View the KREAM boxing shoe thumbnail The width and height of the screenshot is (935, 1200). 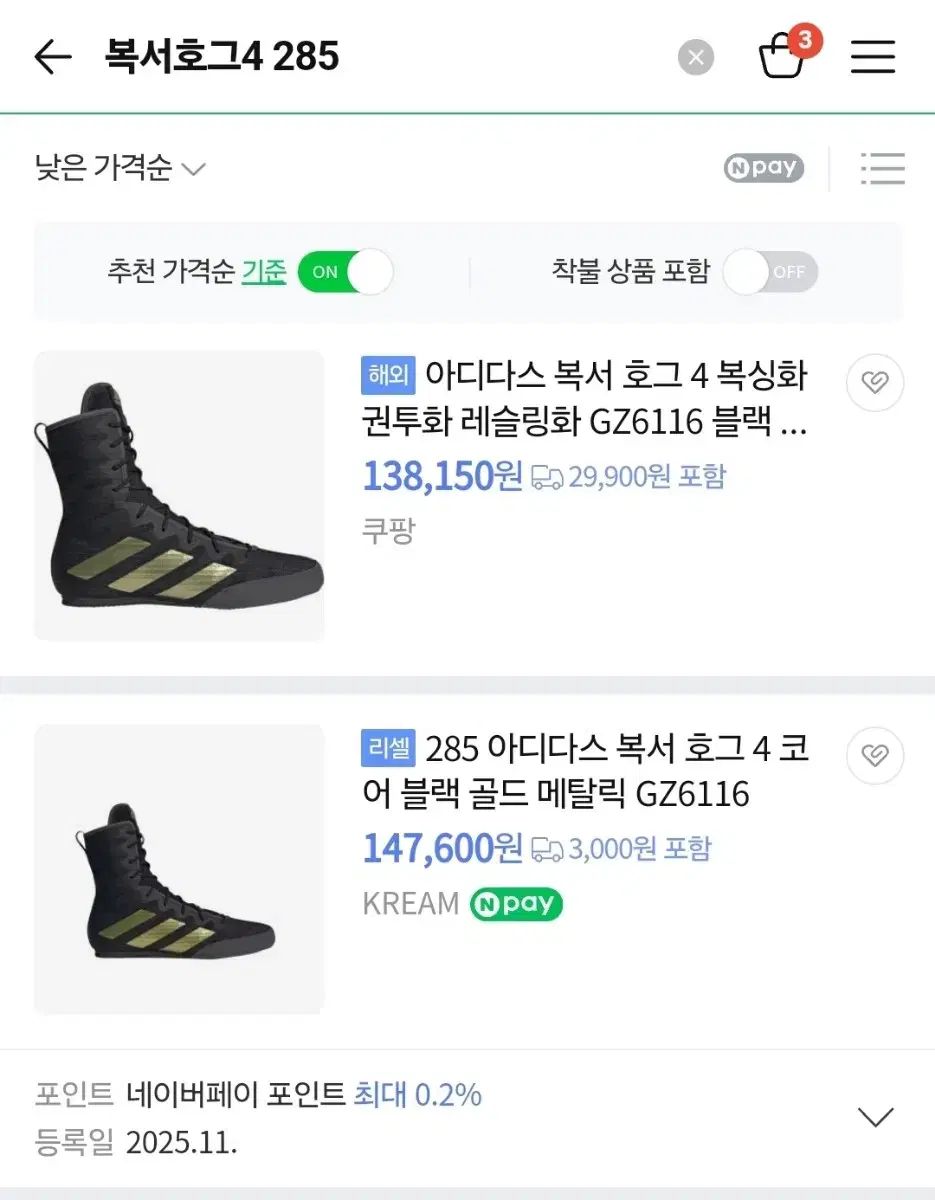coord(179,869)
